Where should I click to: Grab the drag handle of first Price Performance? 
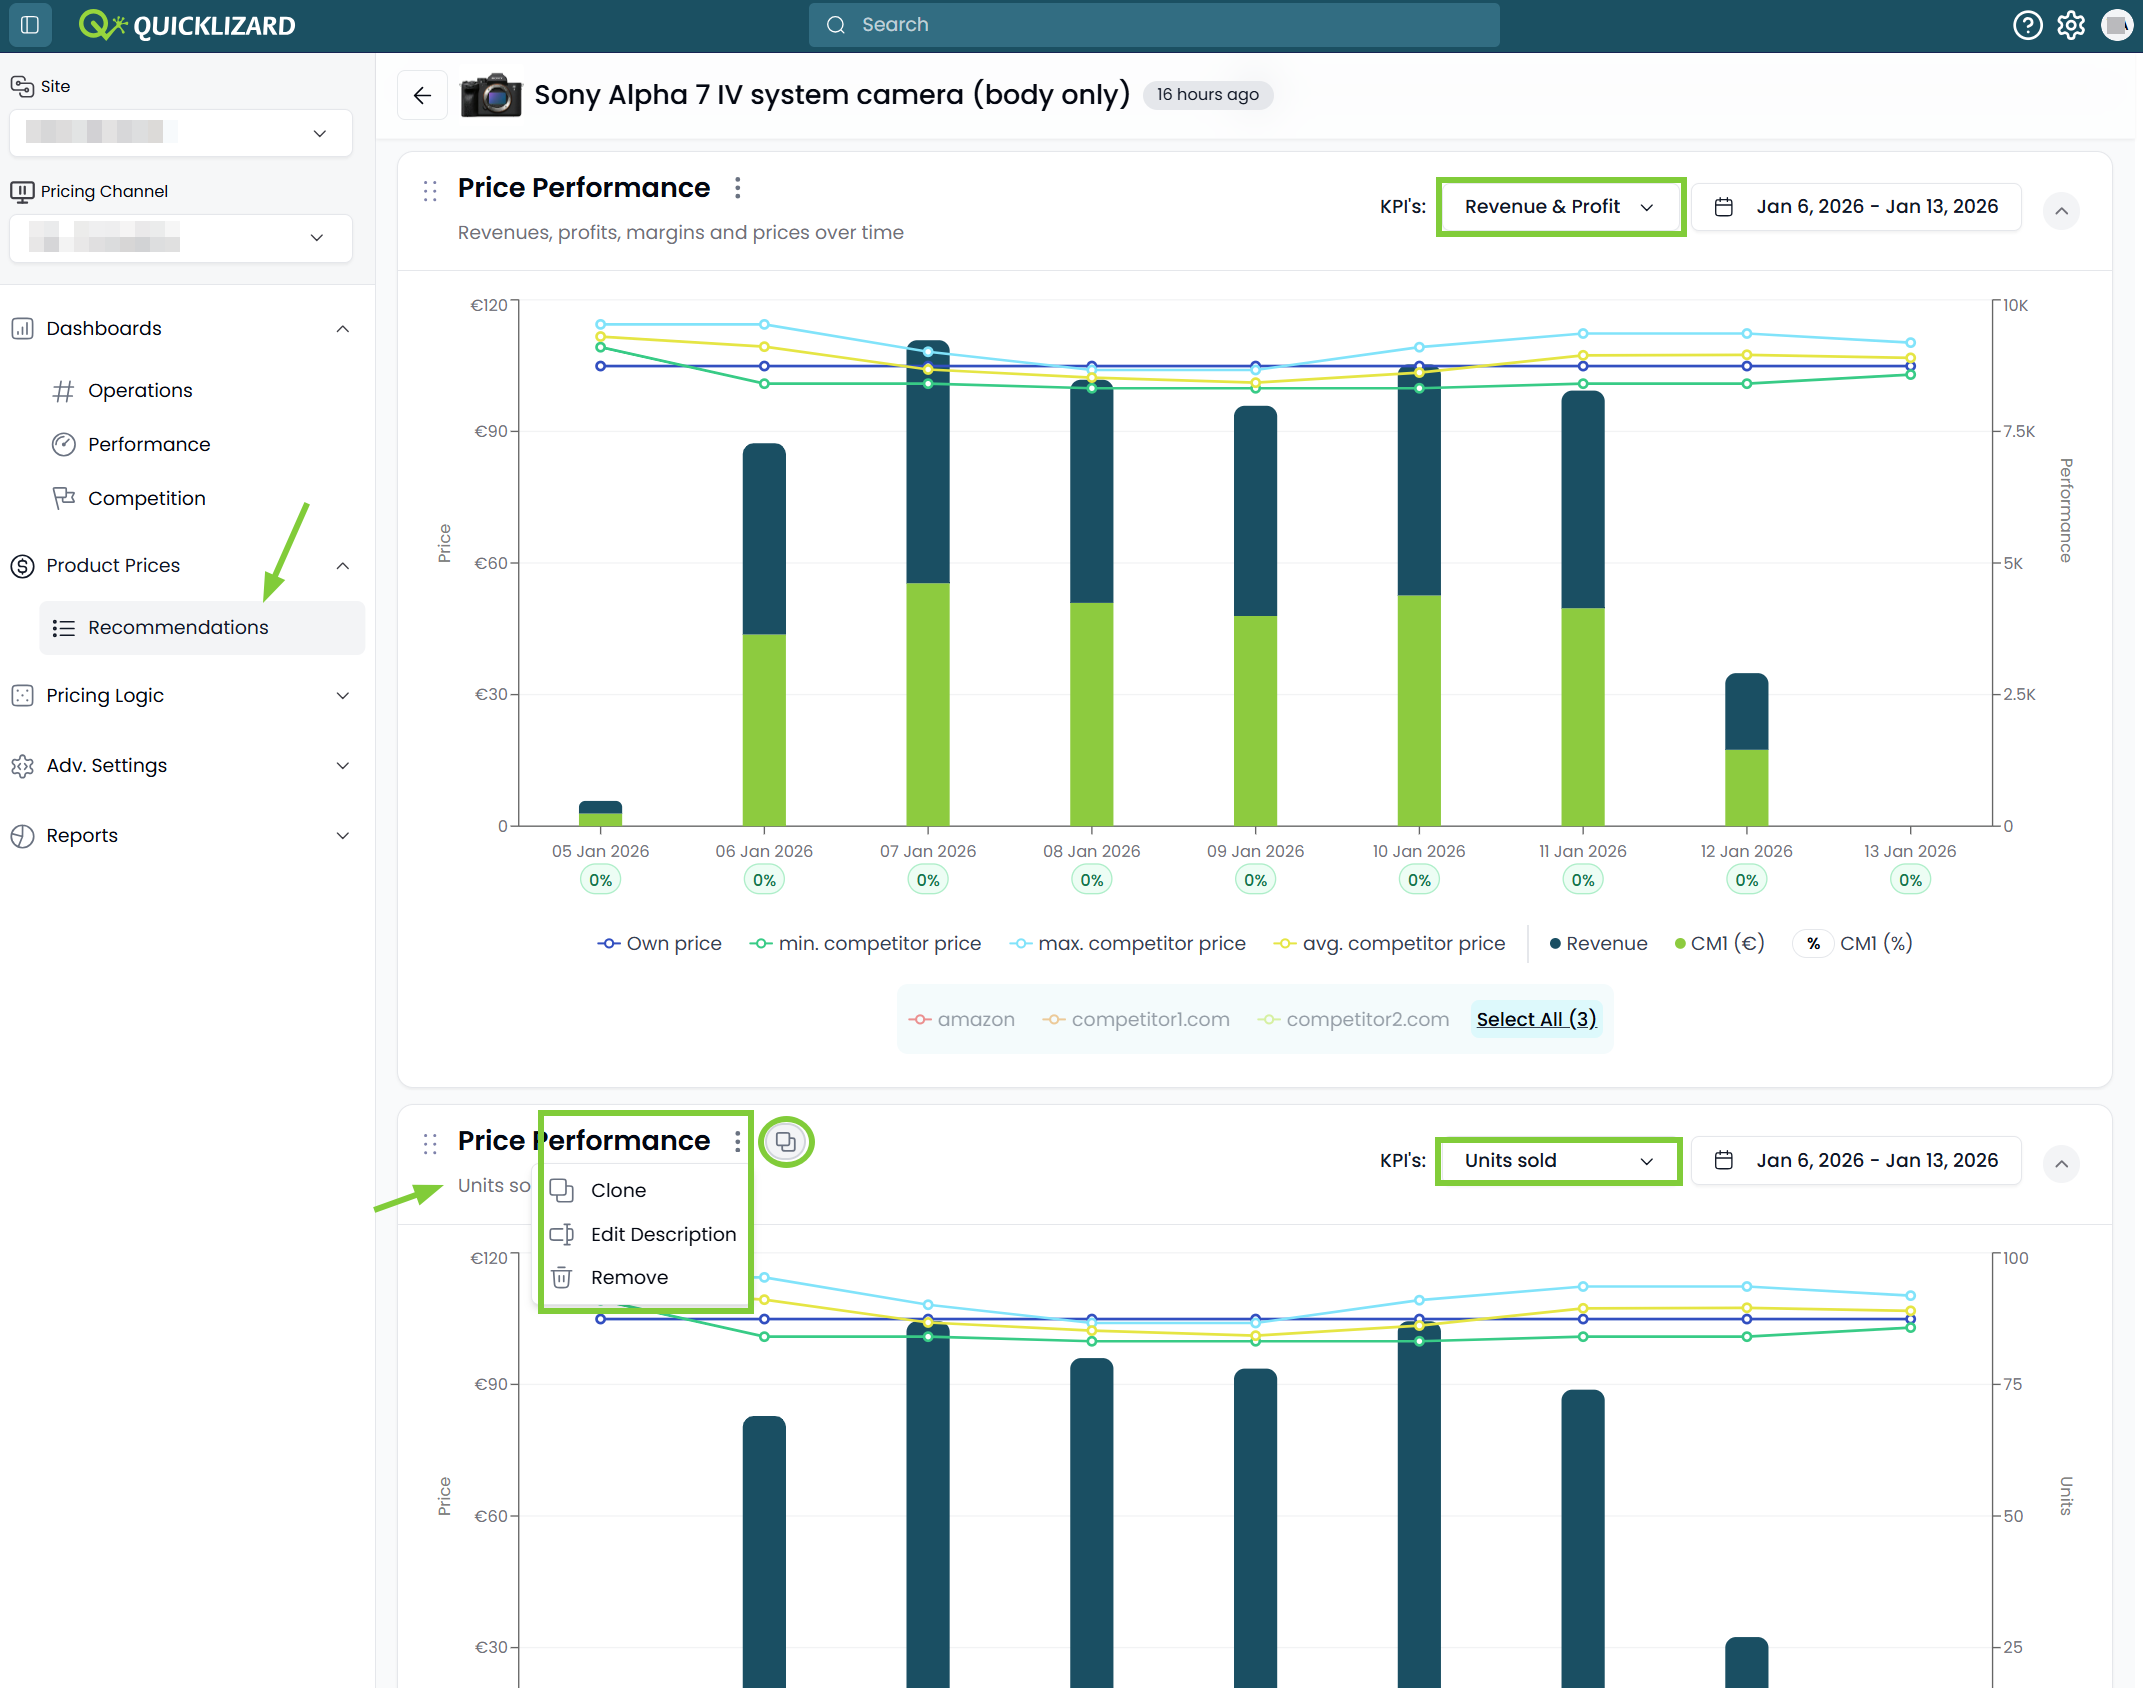(430, 190)
